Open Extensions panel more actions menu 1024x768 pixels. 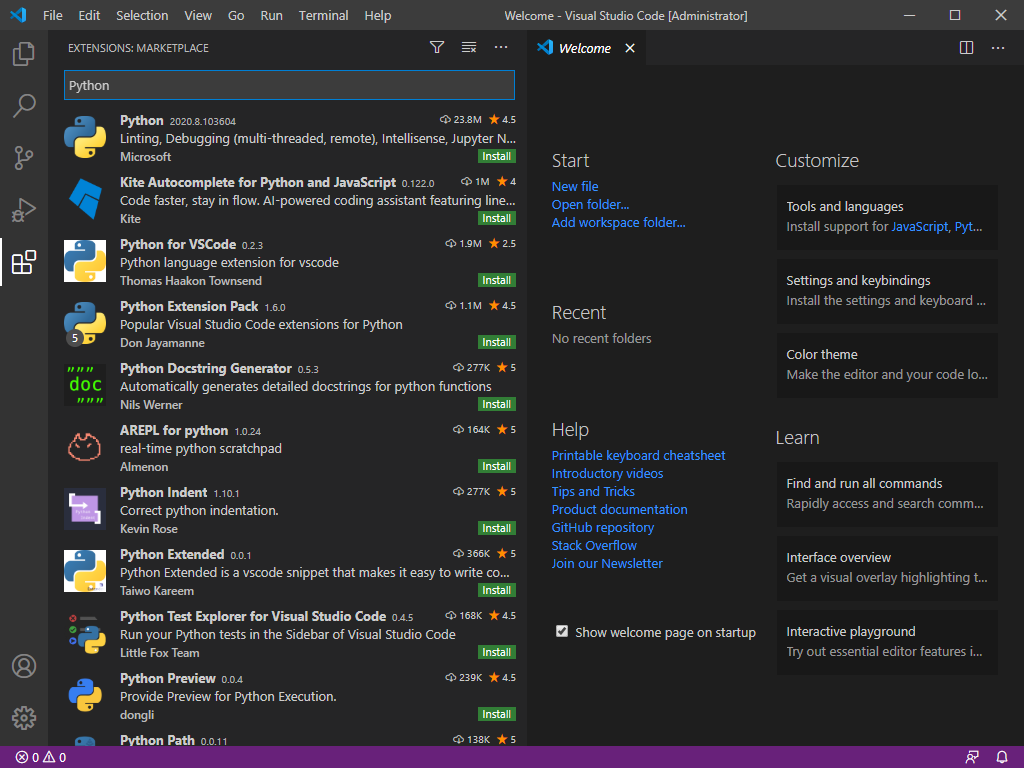tap(501, 47)
